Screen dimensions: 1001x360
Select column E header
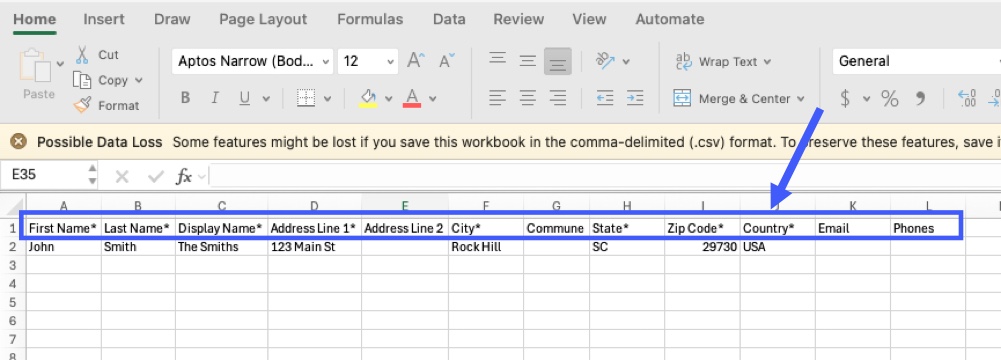click(405, 206)
